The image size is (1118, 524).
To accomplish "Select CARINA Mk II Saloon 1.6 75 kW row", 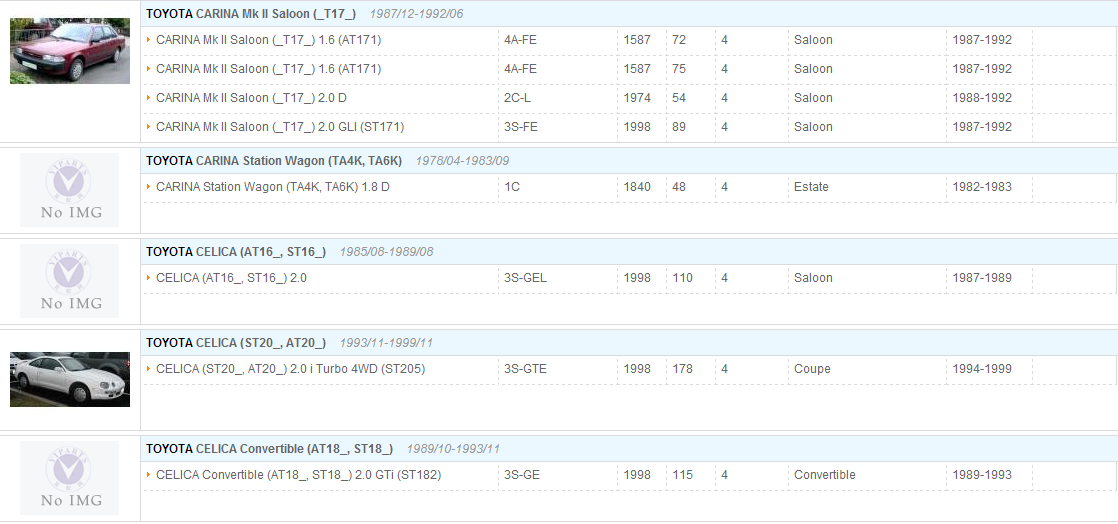I will pyautogui.click(x=629, y=69).
